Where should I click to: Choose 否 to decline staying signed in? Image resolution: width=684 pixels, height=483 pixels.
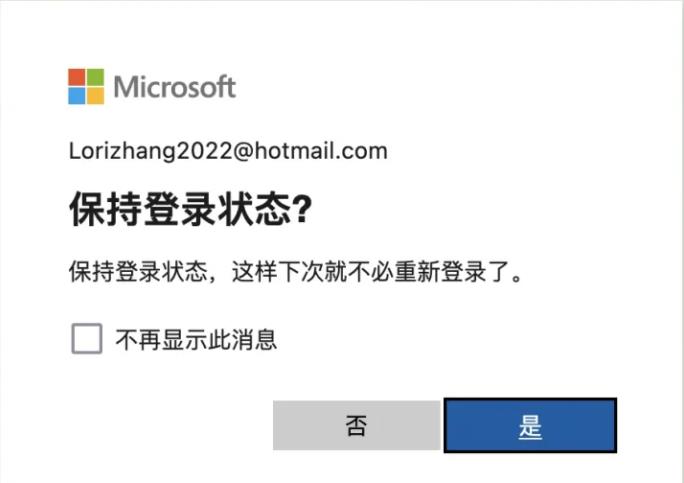point(356,425)
